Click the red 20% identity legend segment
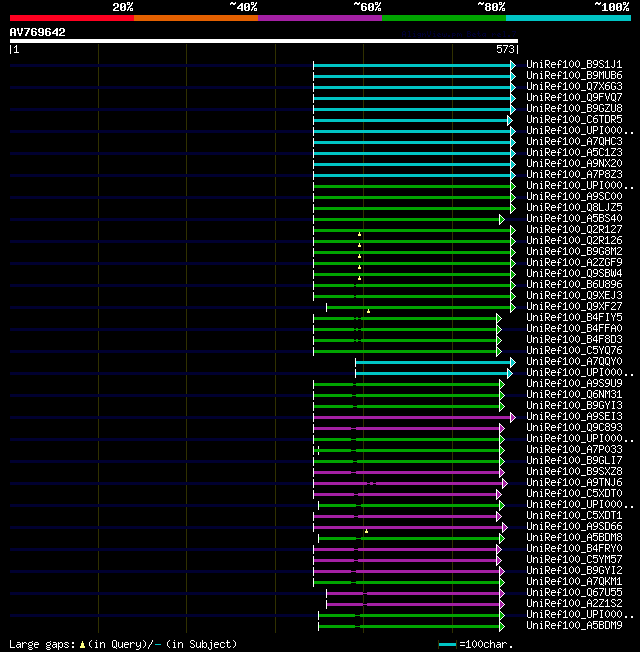The width and height of the screenshot is (640, 652). pyautogui.click(x=72, y=18)
